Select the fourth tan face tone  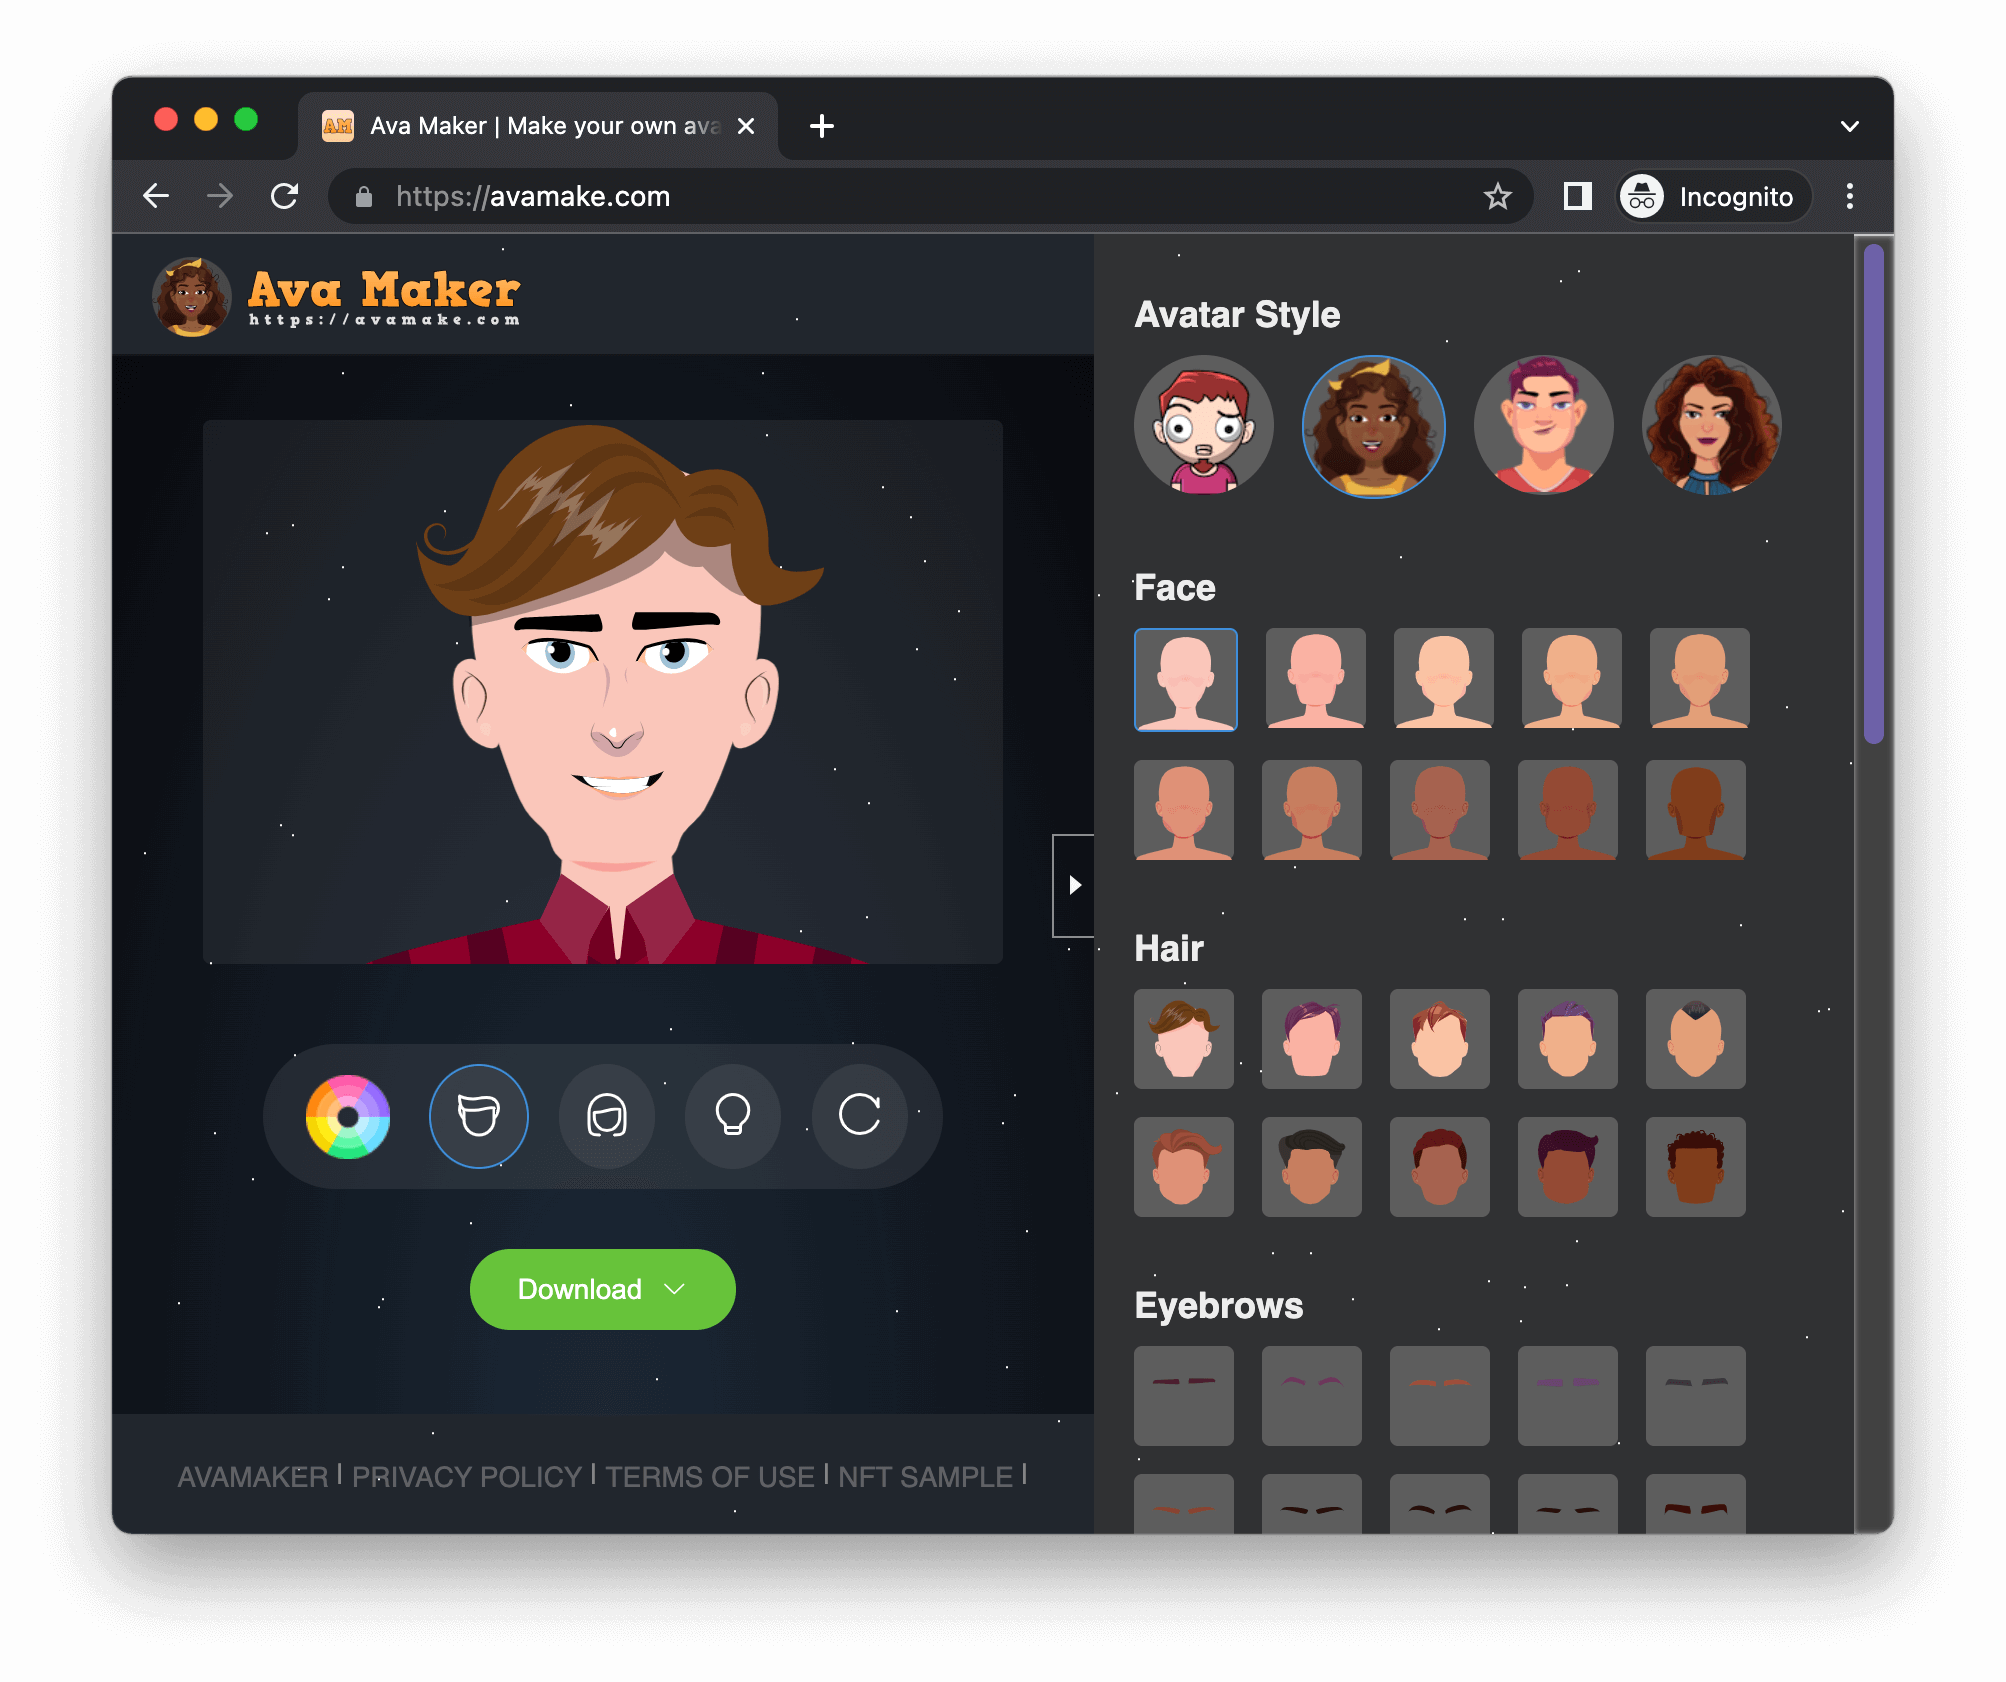(1571, 678)
